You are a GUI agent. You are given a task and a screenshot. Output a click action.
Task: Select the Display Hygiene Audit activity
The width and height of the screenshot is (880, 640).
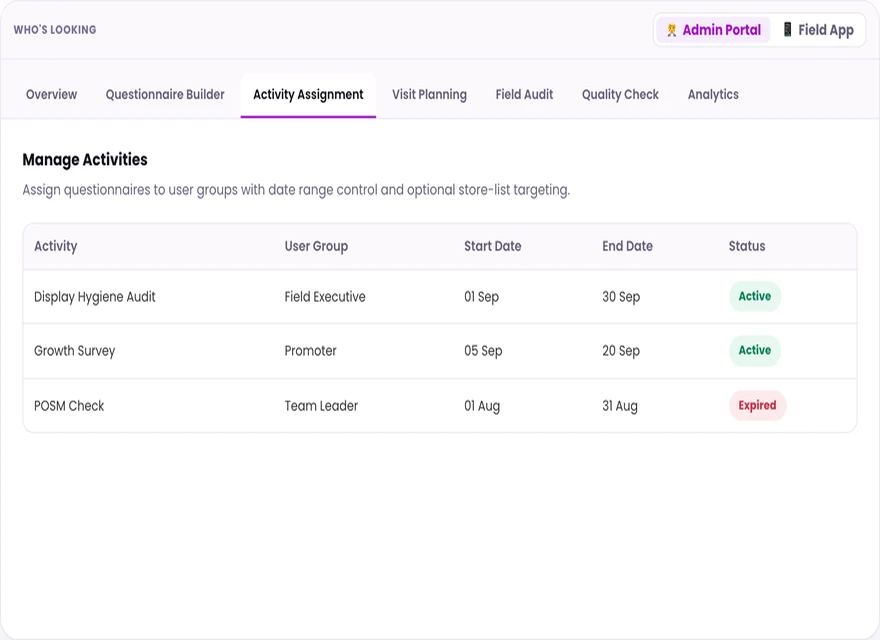(94, 296)
